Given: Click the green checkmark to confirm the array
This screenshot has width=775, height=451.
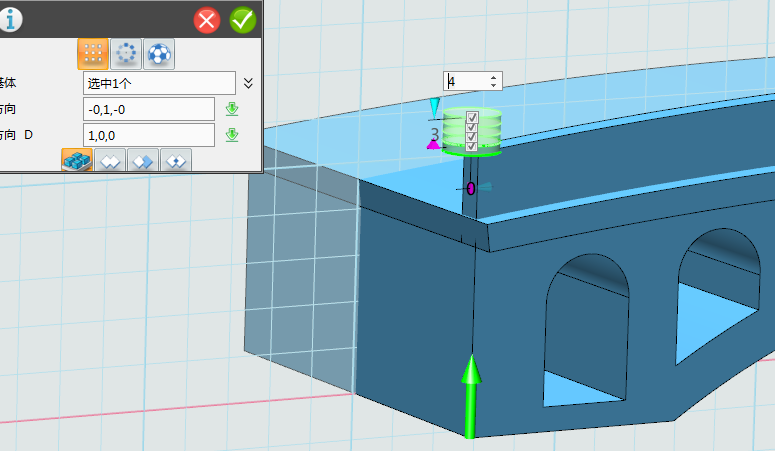Looking at the screenshot, I should click(242, 19).
